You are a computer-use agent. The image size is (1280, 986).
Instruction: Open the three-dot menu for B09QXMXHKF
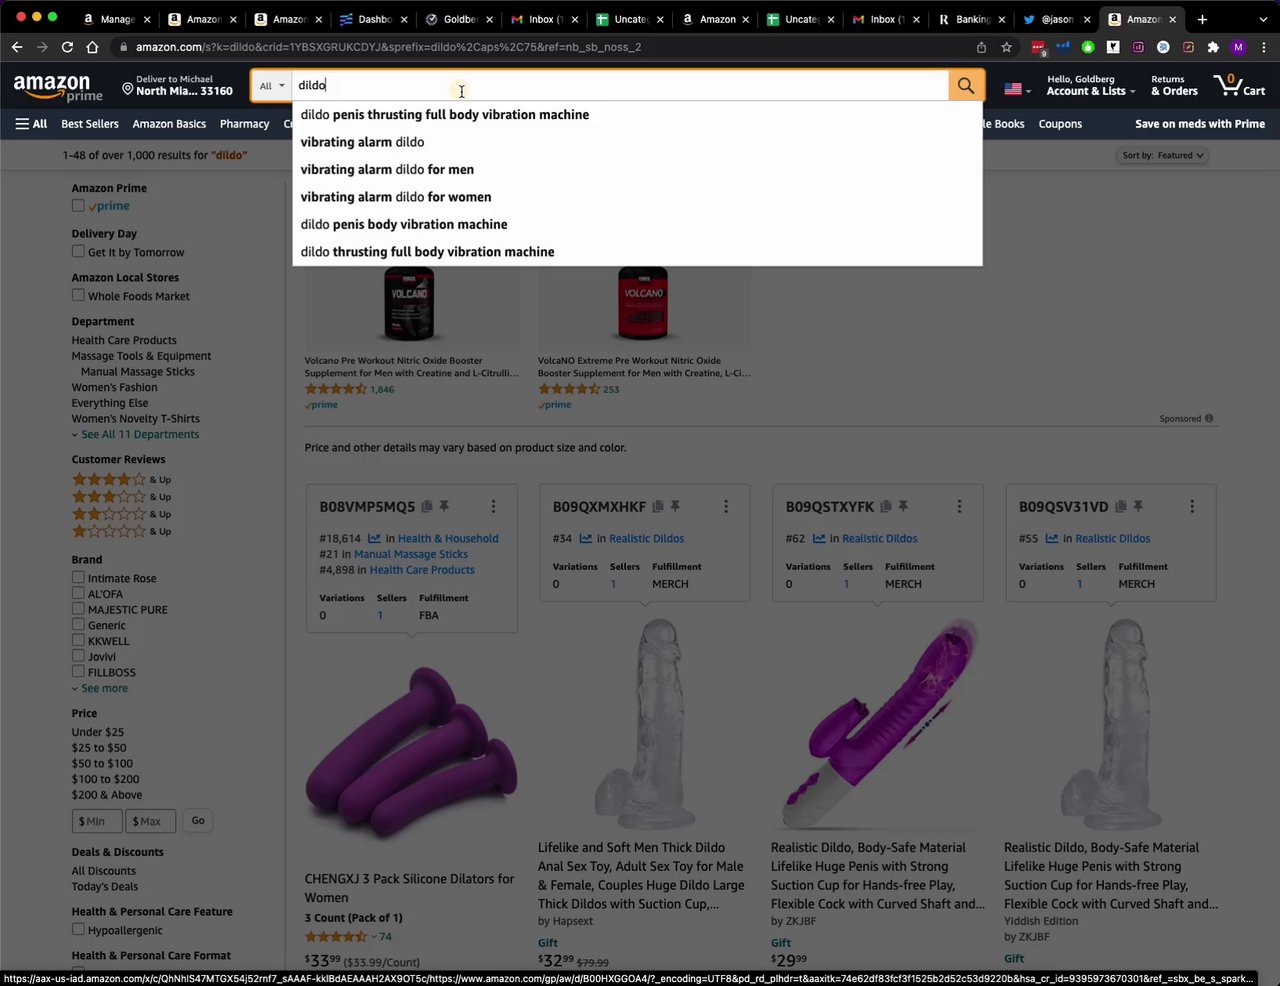pos(726,507)
